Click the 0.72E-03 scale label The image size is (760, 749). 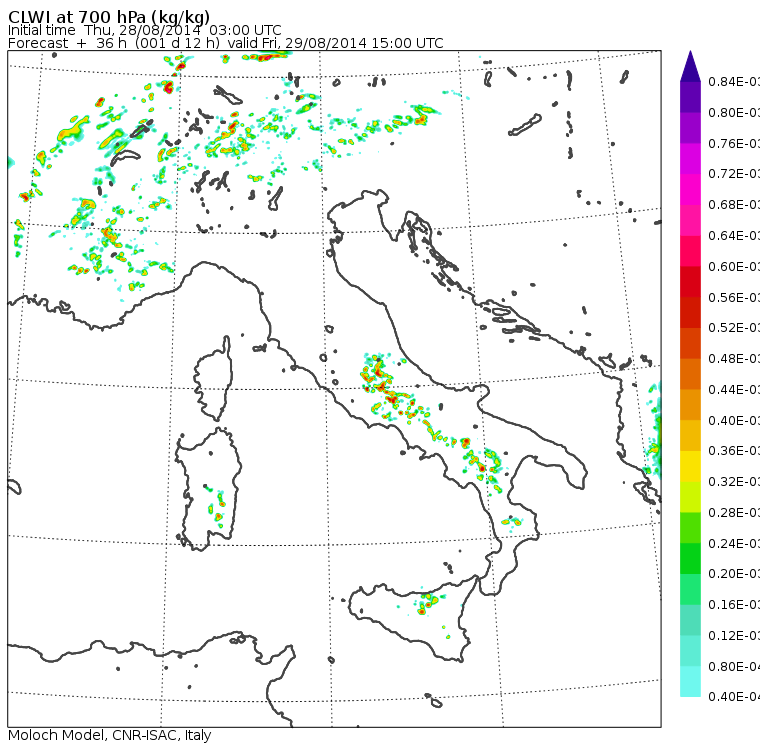pyautogui.click(x=734, y=174)
